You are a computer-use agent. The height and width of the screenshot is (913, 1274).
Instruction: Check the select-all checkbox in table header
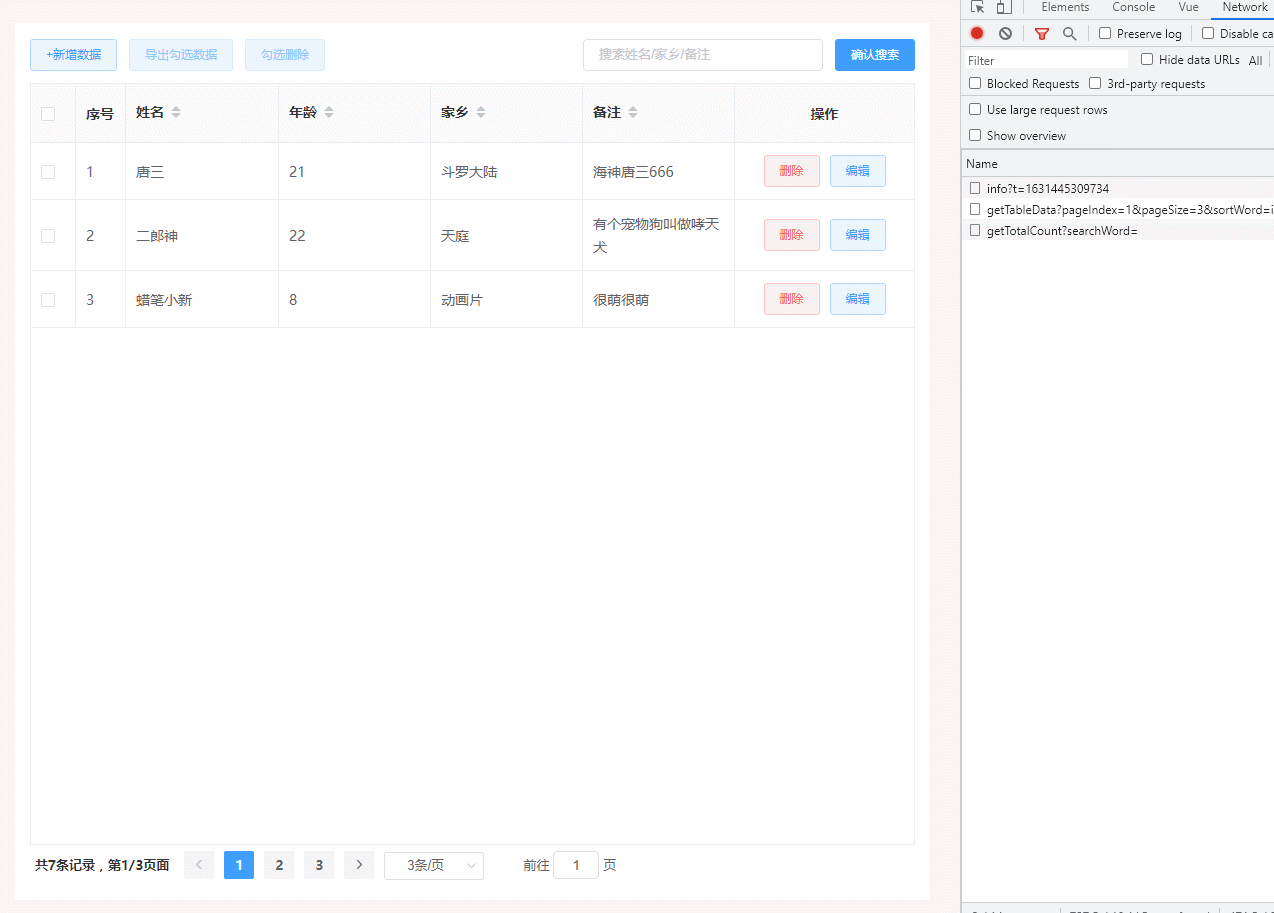[x=48, y=113]
